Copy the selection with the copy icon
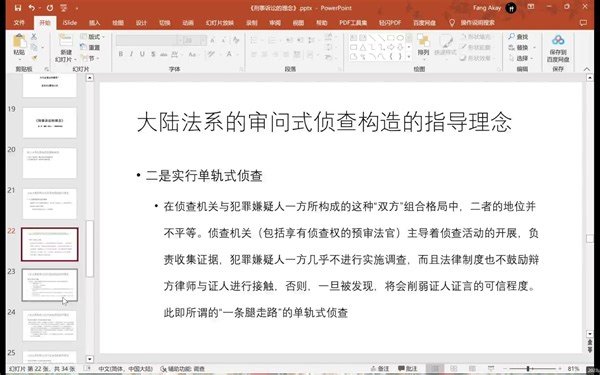This screenshot has height=375, width=600. pyautogui.click(x=34, y=47)
